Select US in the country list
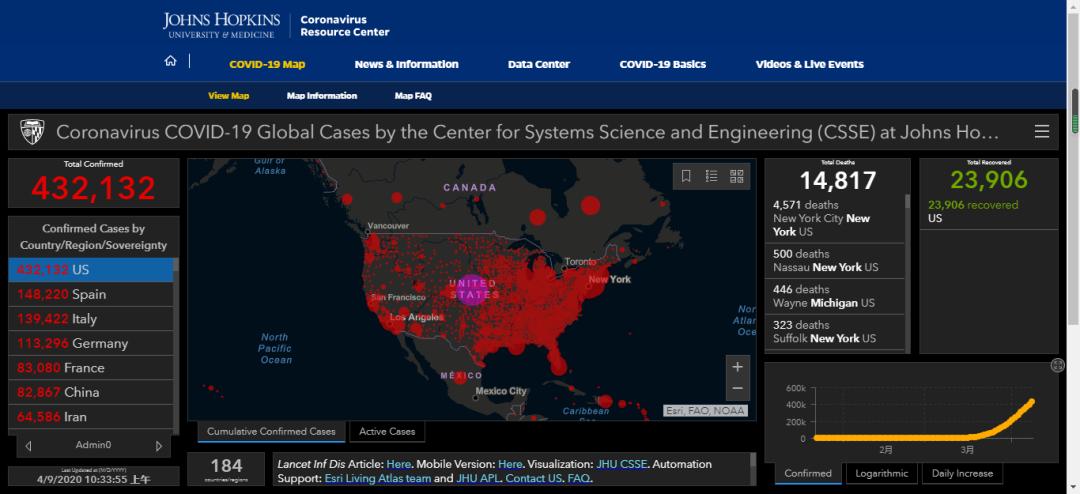Image resolution: width=1080 pixels, height=494 pixels. pyautogui.click(x=90, y=269)
